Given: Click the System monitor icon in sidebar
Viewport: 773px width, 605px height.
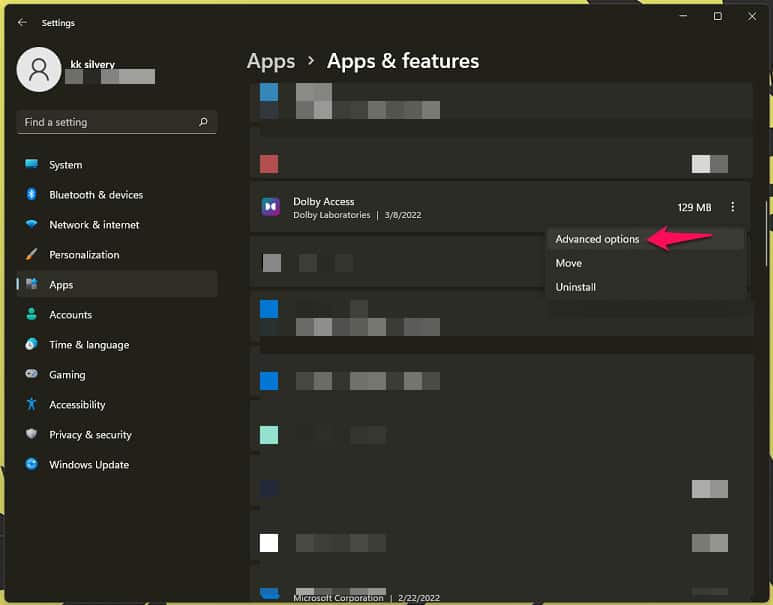Looking at the screenshot, I should (x=31, y=164).
